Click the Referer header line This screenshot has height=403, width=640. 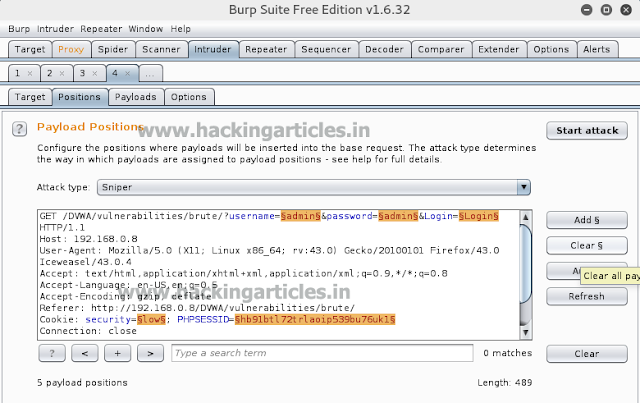[197, 308]
